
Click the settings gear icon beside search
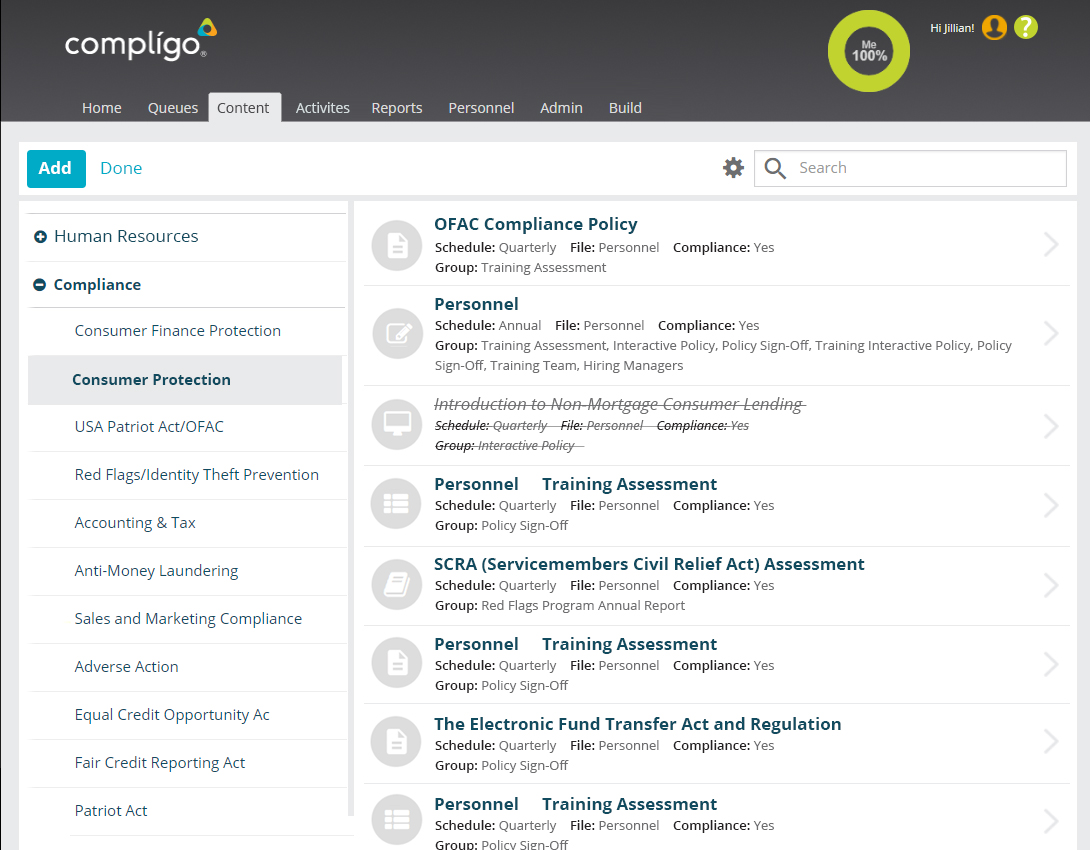tap(734, 168)
